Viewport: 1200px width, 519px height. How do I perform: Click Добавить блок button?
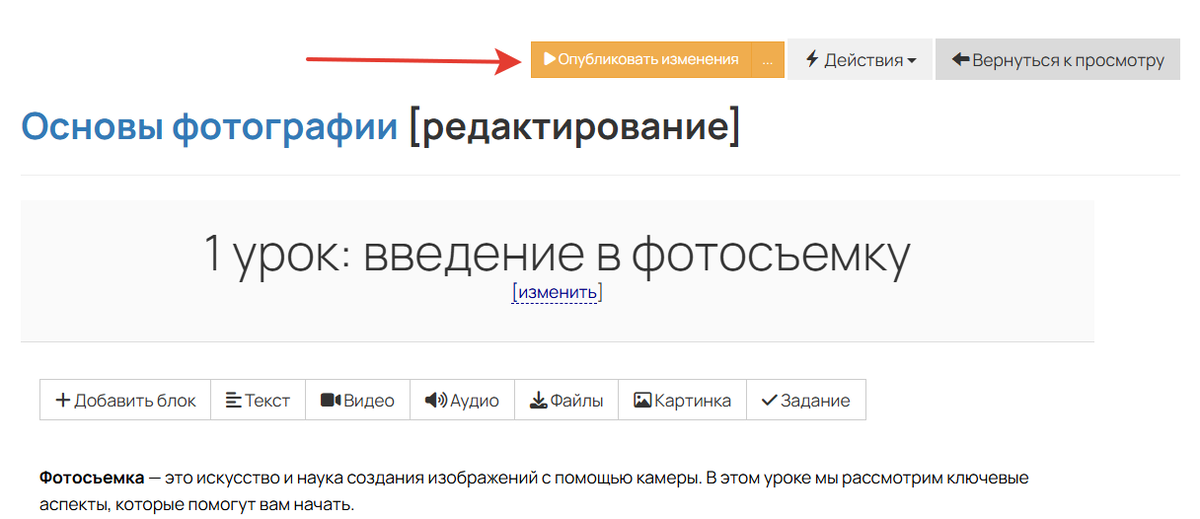[x=125, y=400]
